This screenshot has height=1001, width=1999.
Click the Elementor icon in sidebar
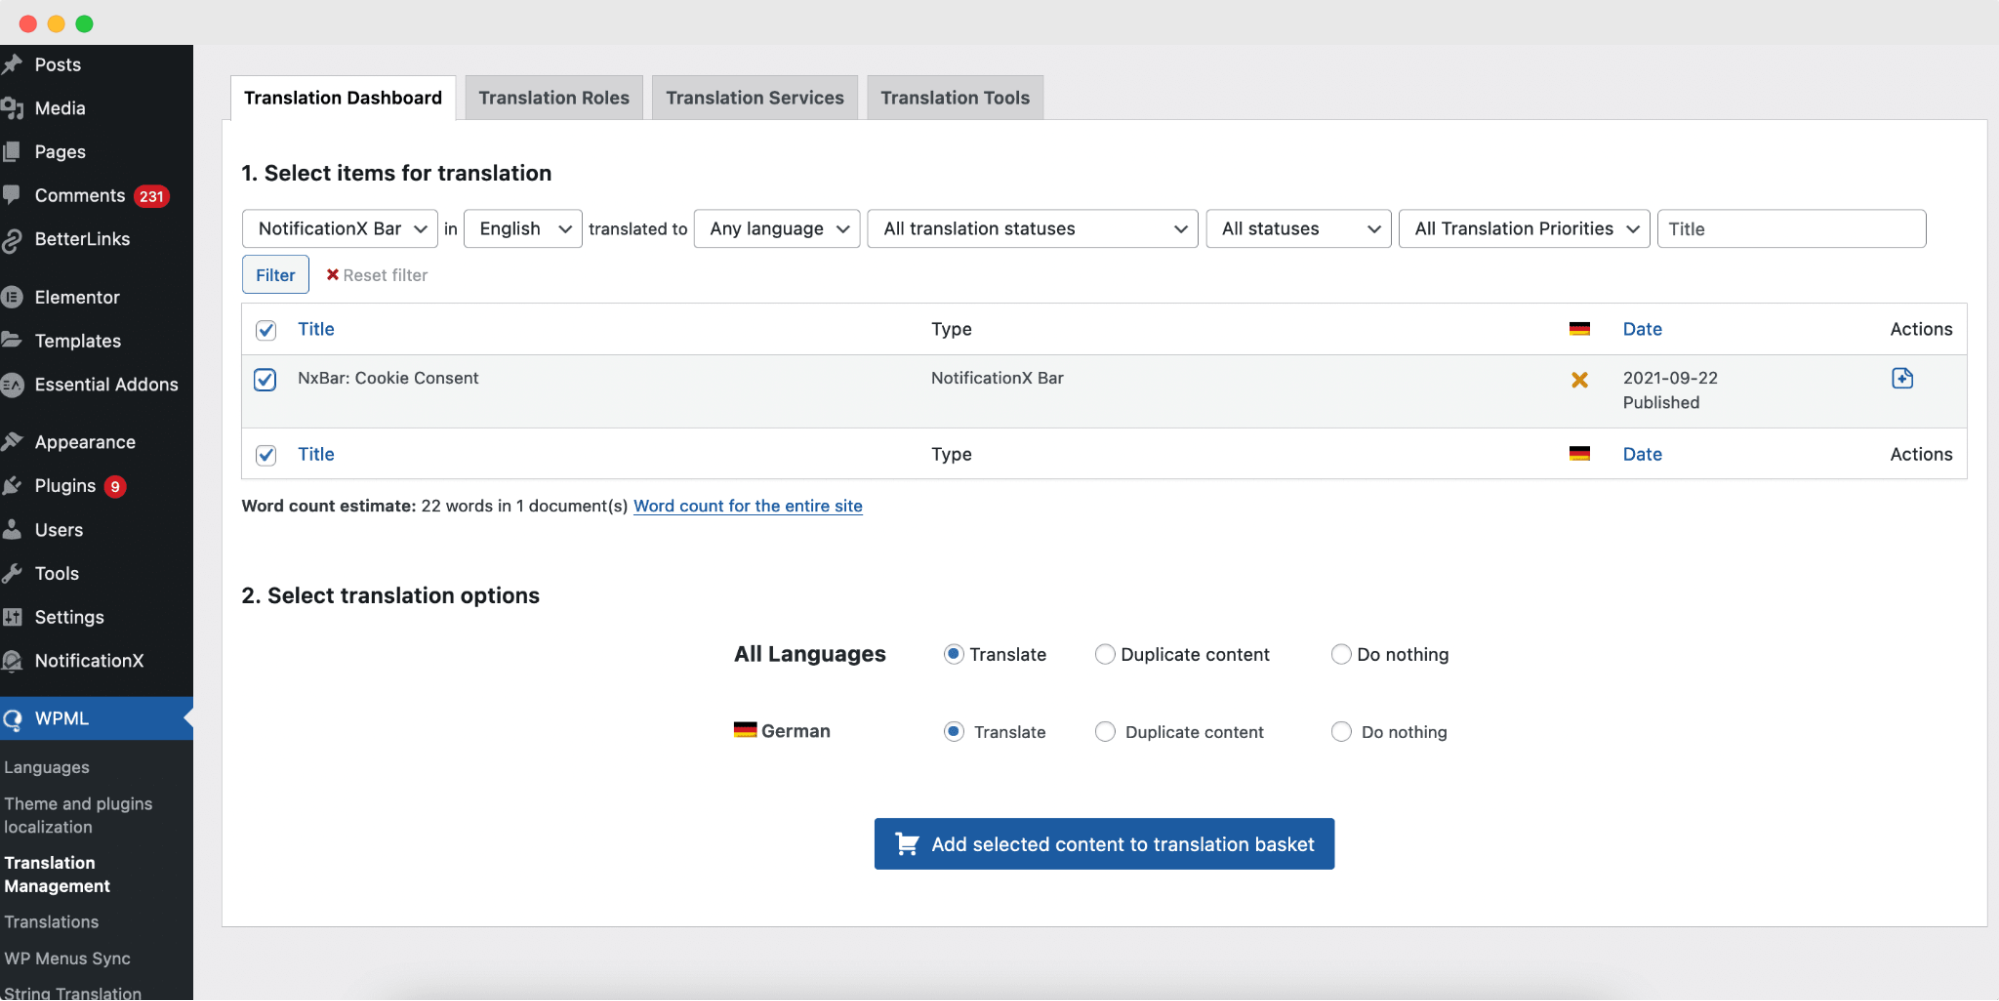pos(12,297)
